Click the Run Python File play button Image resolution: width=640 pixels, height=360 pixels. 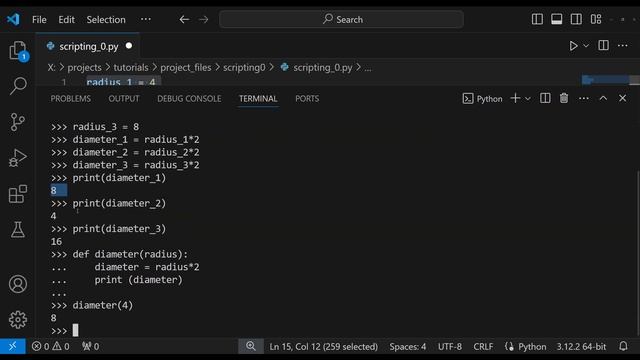[x=573, y=46]
